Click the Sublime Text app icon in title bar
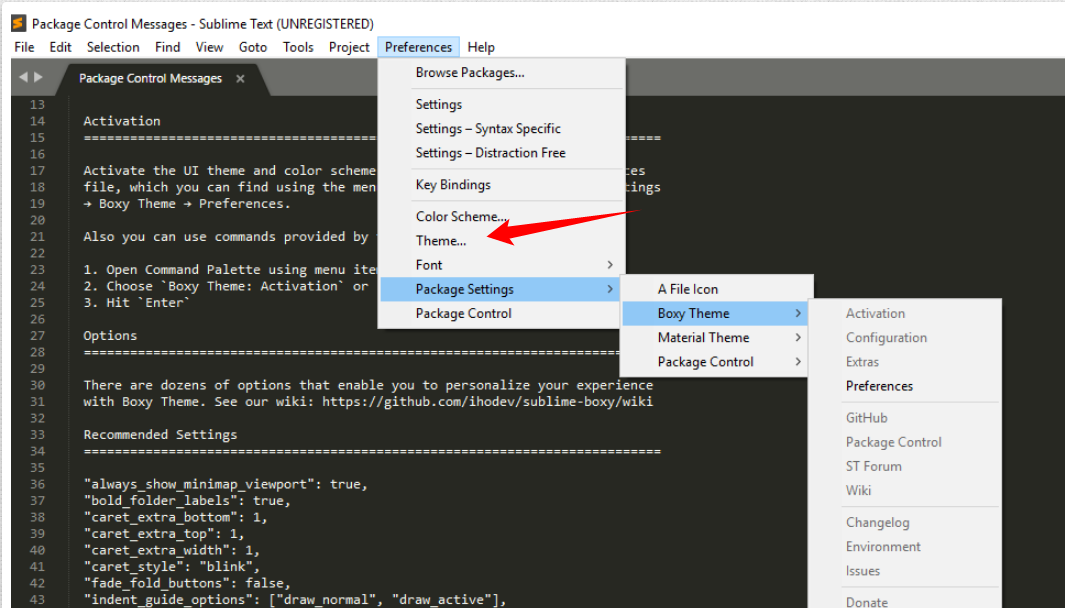The height and width of the screenshot is (608, 1065). coord(18,23)
